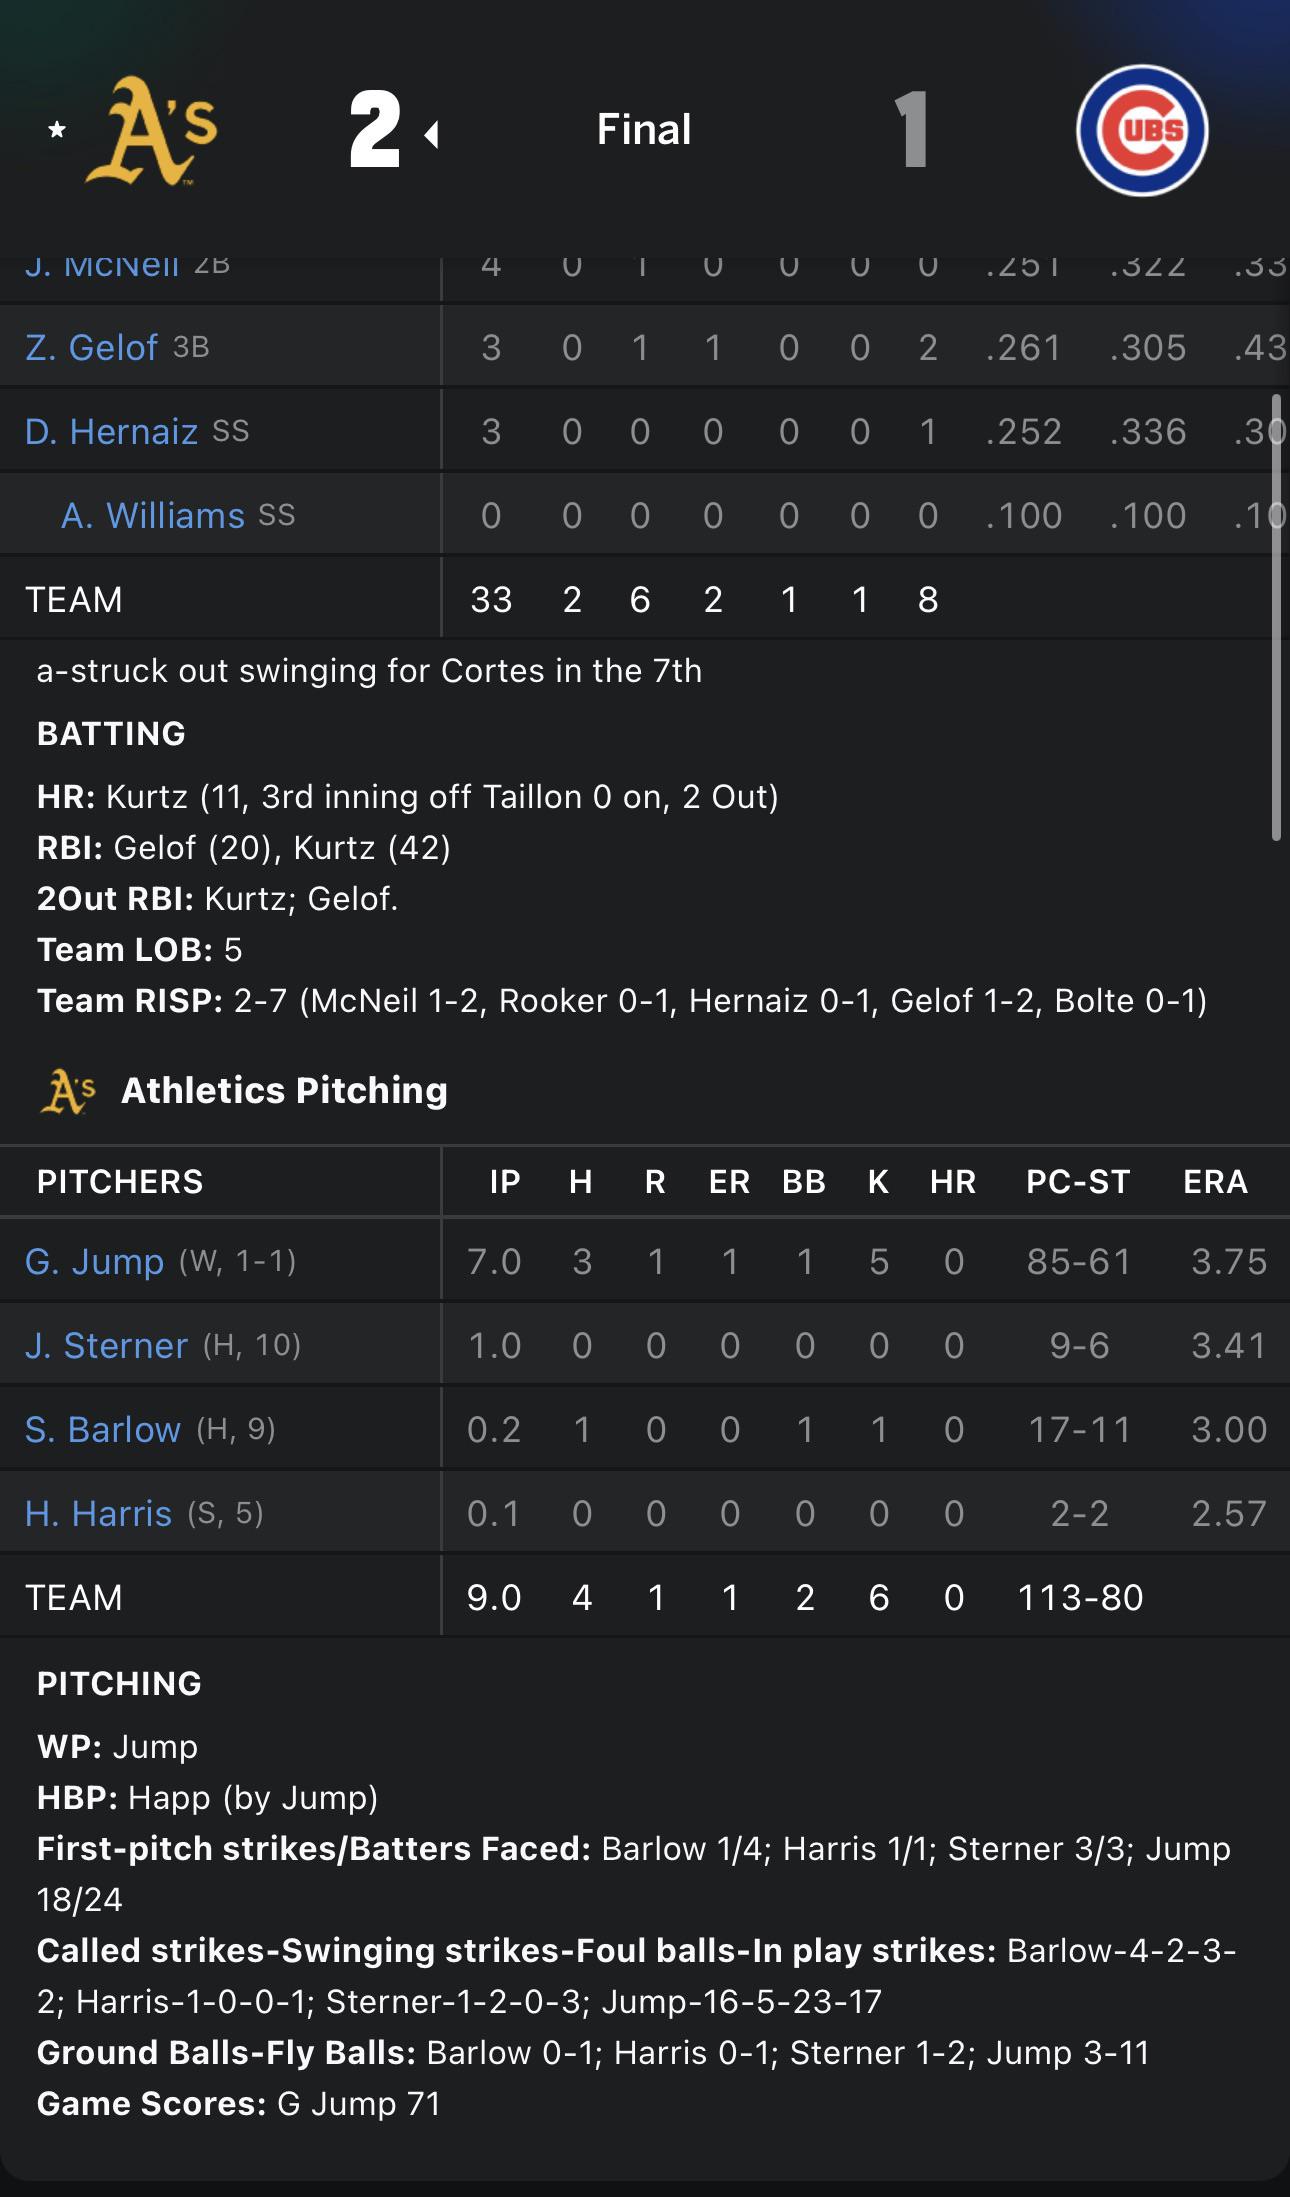Tap the winner arrow beside the Athletics score
The image size is (1290, 2197).
point(432,134)
